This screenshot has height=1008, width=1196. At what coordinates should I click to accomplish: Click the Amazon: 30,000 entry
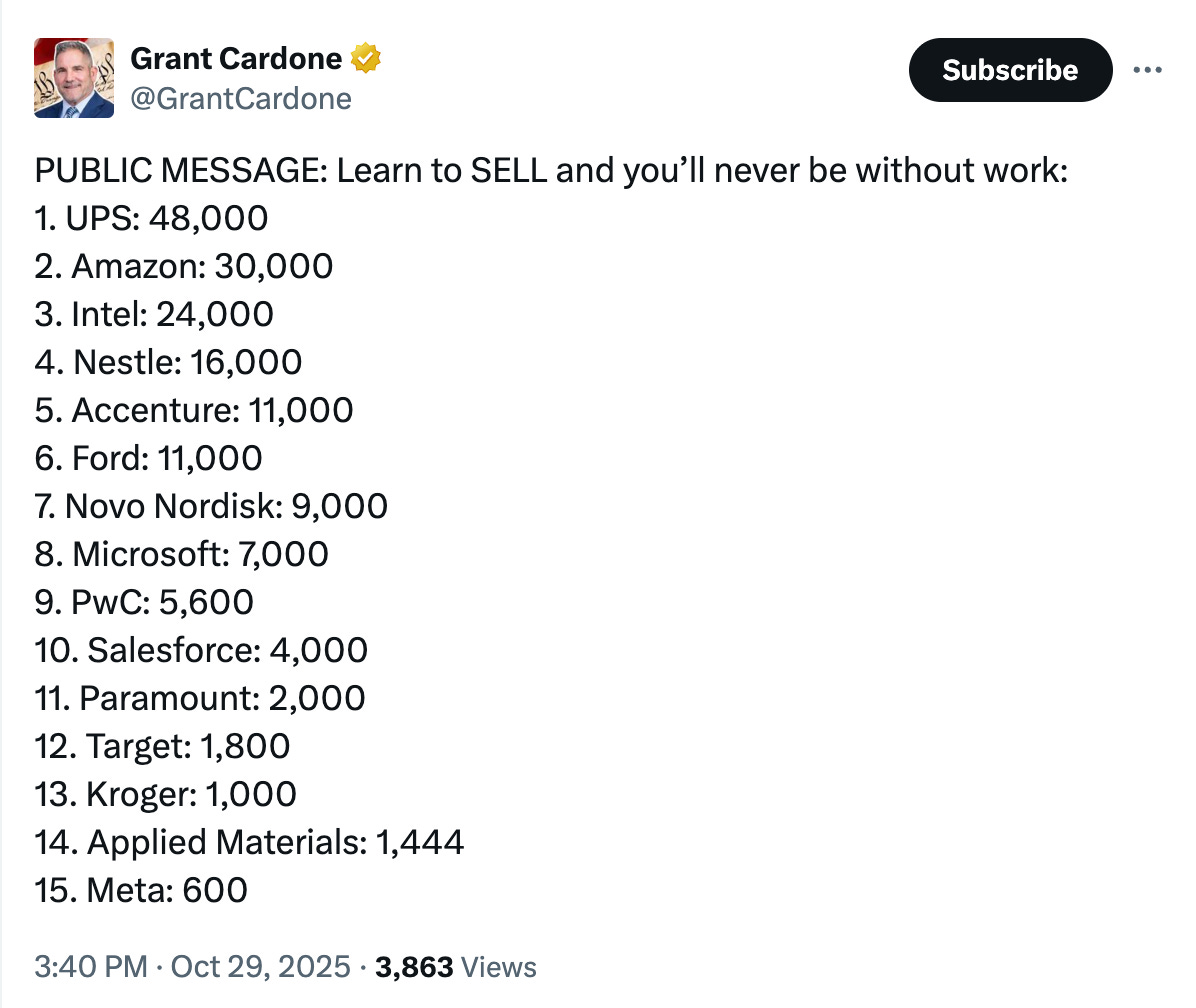click(x=182, y=266)
